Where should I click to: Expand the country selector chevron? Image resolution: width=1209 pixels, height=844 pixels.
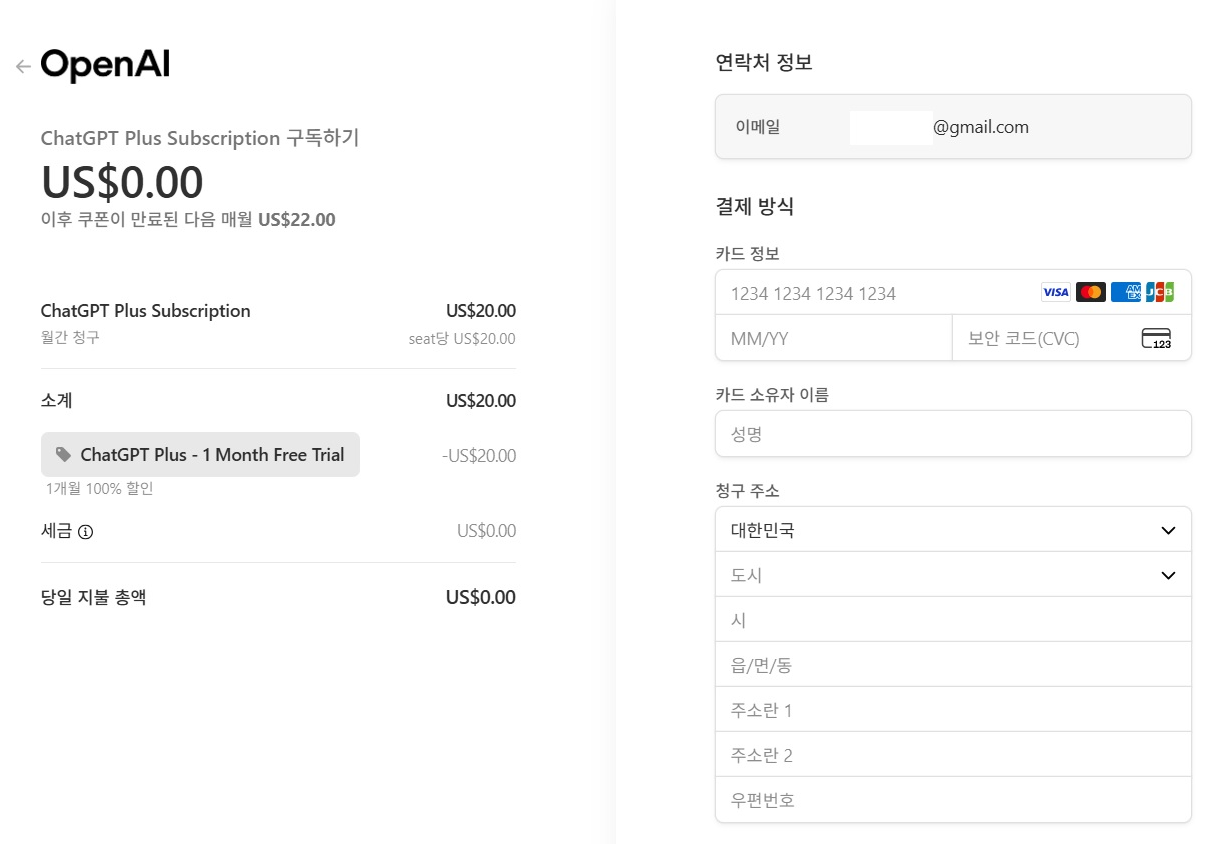click(1167, 530)
